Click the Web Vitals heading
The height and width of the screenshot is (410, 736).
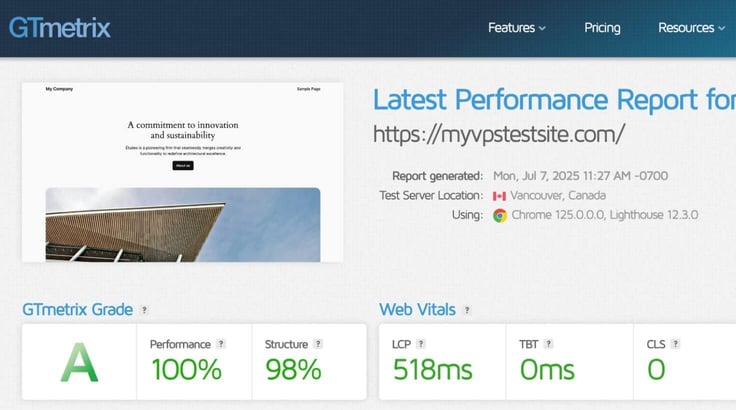point(417,310)
